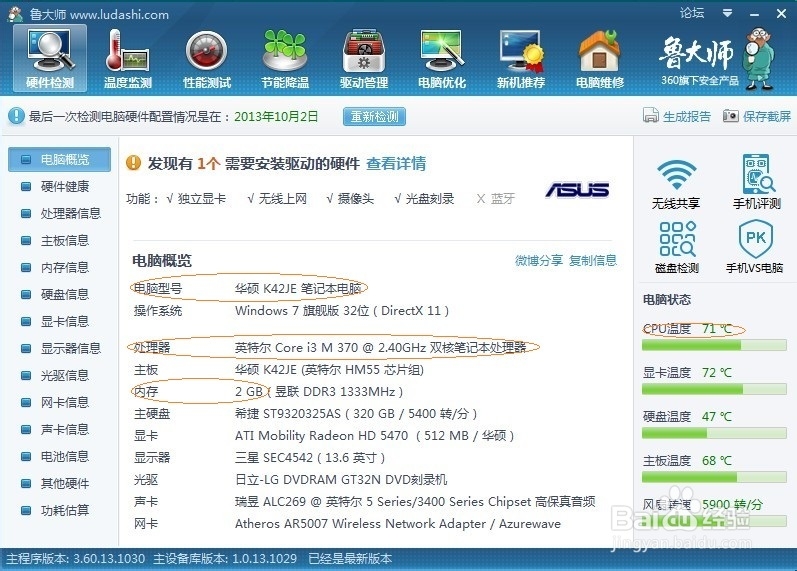Click the CPU温度 temperature bar
The width and height of the screenshot is (797, 571).
(x=714, y=346)
